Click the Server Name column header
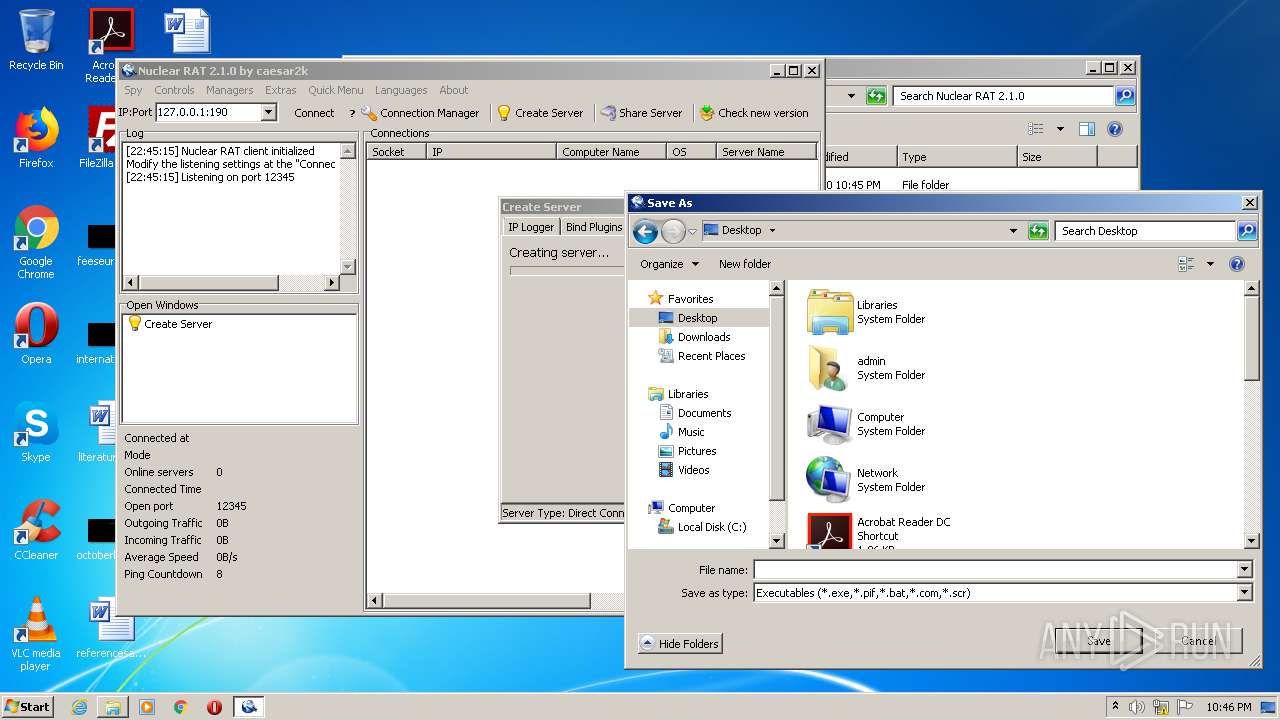The image size is (1280, 720). click(766, 152)
